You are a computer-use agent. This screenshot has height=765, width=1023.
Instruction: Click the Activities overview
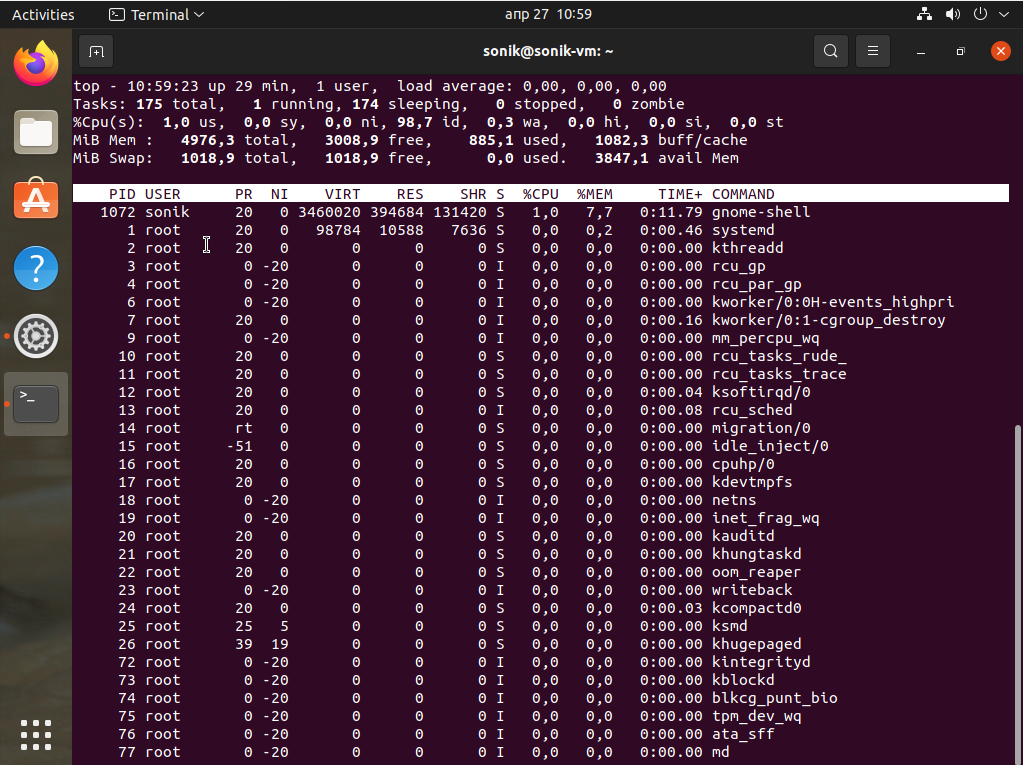coord(43,14)
